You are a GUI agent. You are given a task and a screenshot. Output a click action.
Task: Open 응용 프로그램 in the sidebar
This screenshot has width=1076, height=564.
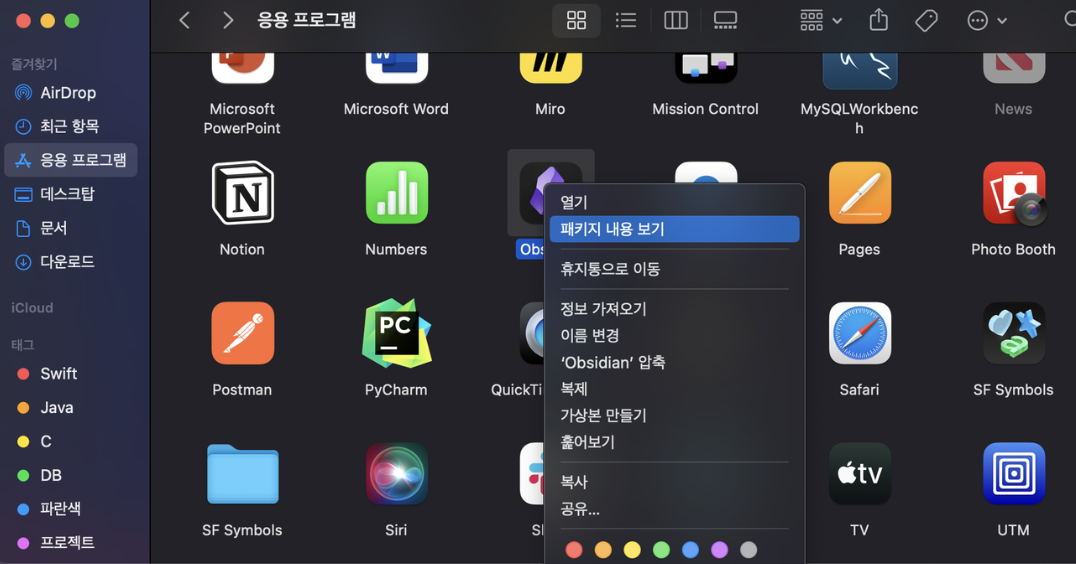tap(71, 160)
